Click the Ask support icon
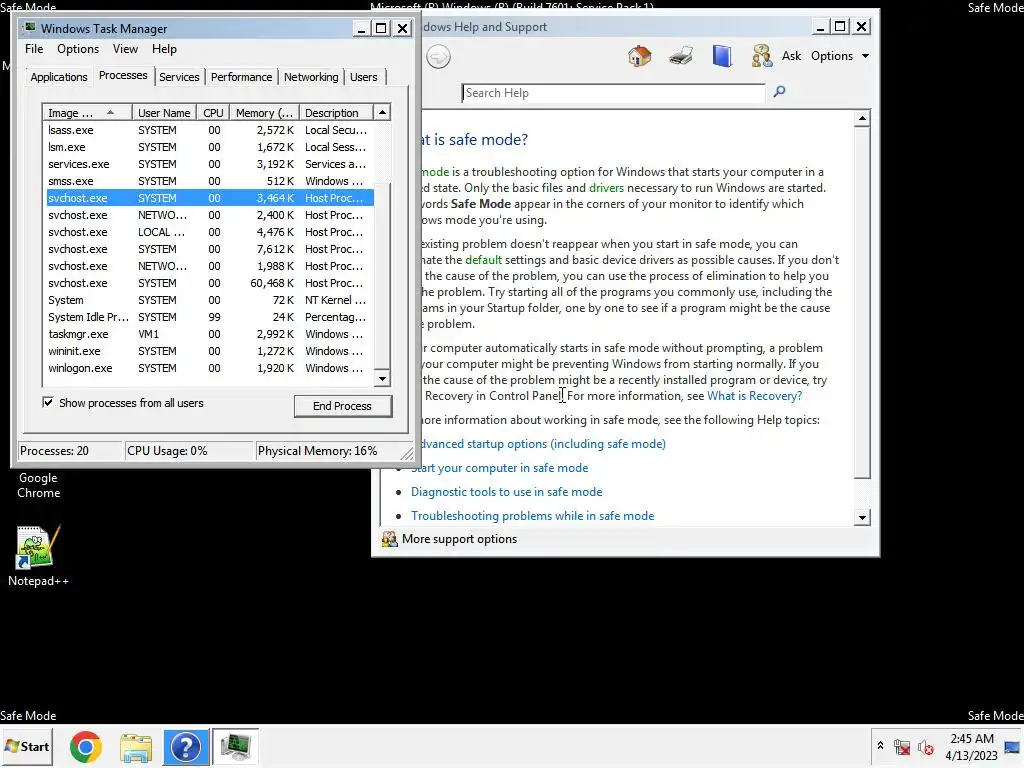The height and width of the screenshot is (768, 1024). (761, 56)
